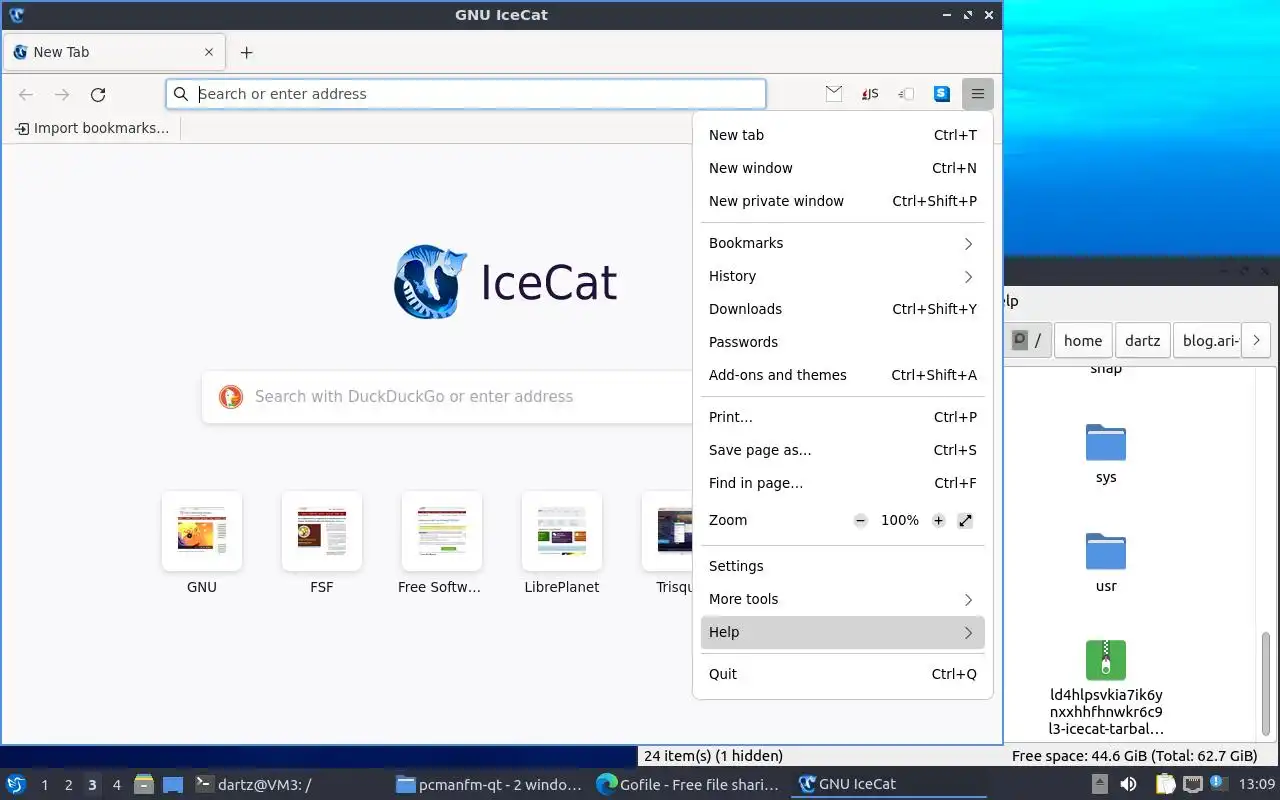Open the Free Software top site tile
The width and height of the screenshot is (1280, 800).
coord(441,544)
